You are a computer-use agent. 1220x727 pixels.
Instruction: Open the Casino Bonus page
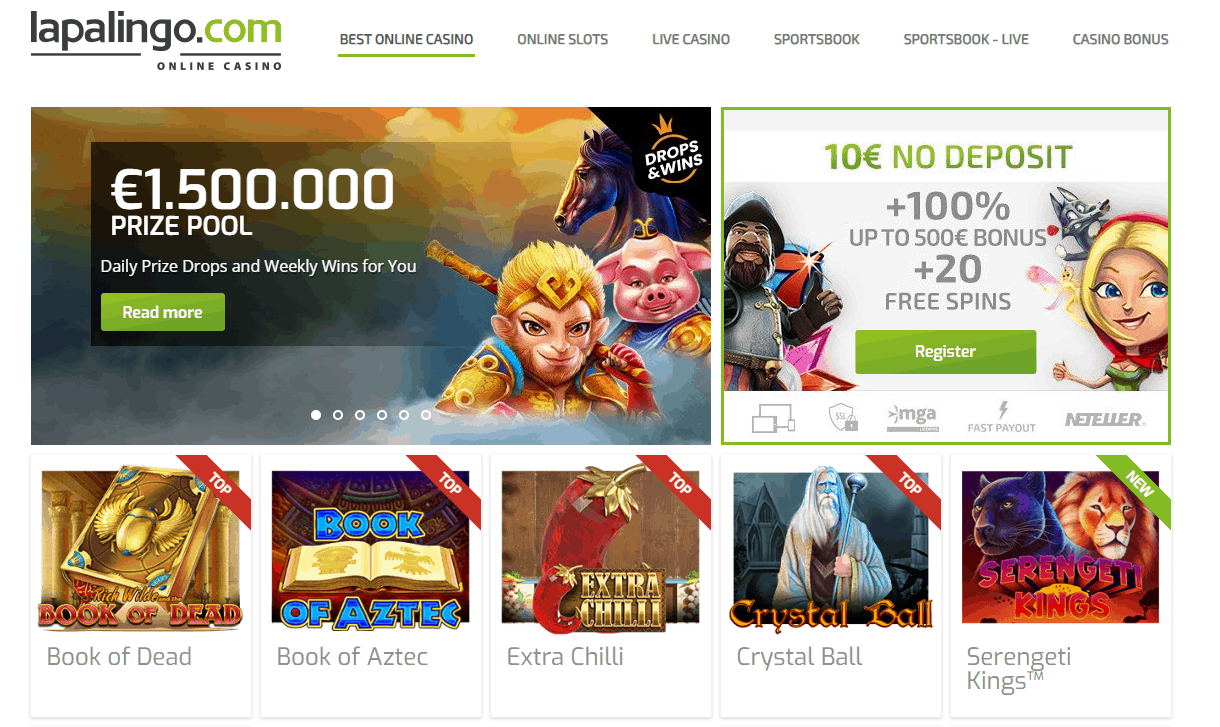coord(1120,40)
